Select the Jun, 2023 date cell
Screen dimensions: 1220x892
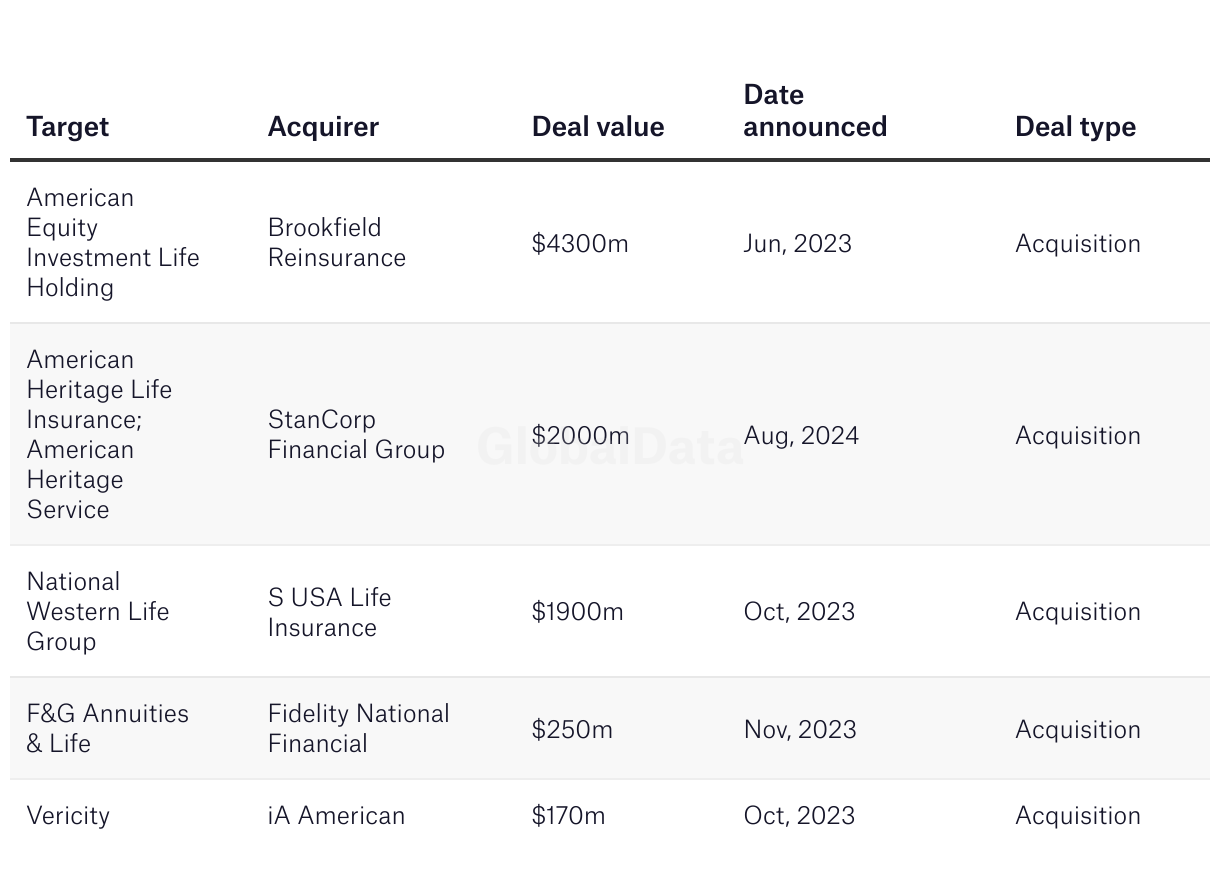click(x=798, y=244)
